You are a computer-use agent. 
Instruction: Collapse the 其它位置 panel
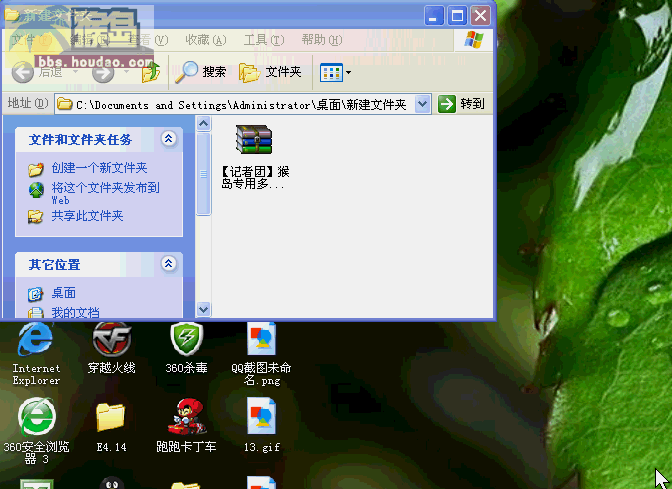[x=168, y=264]
